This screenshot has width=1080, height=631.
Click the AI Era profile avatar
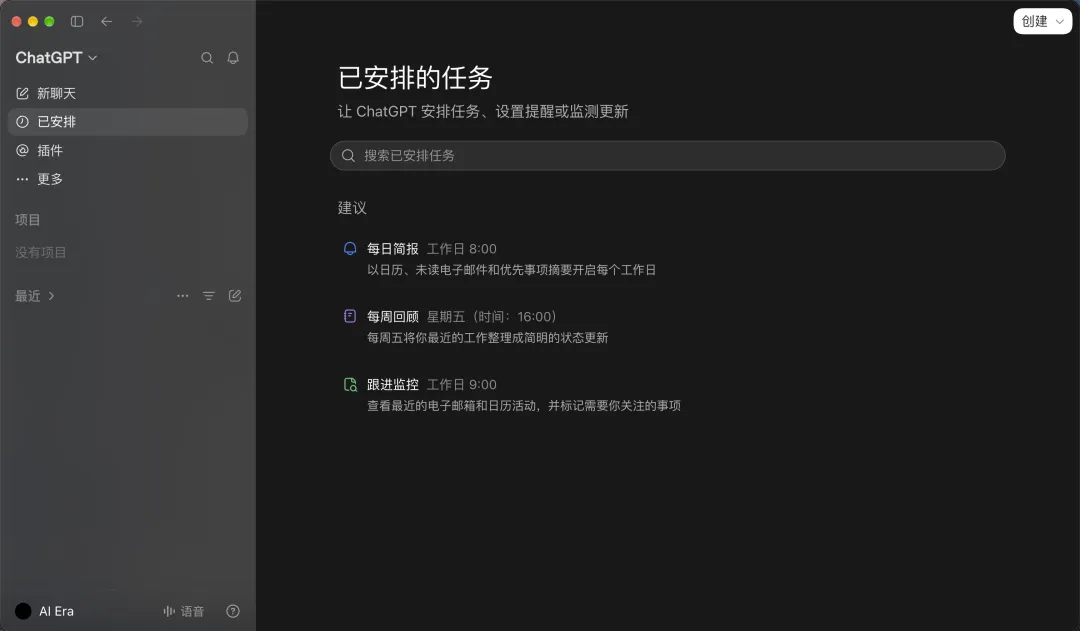coord(23,611)
